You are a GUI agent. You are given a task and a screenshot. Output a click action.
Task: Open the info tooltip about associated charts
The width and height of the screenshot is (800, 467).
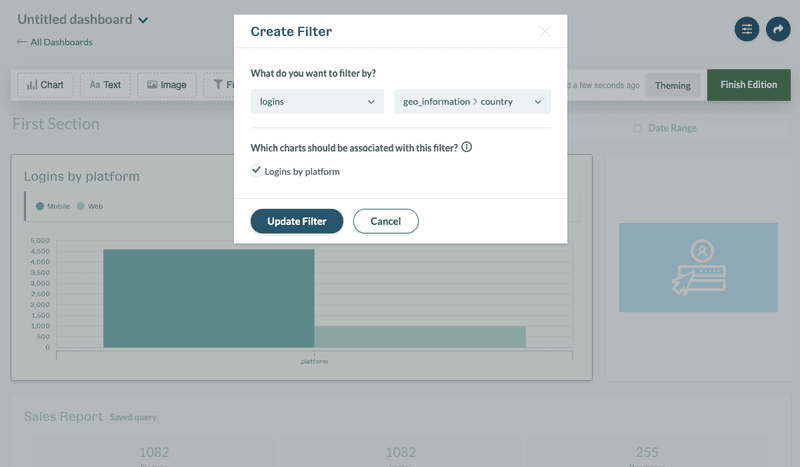[466, 147]
